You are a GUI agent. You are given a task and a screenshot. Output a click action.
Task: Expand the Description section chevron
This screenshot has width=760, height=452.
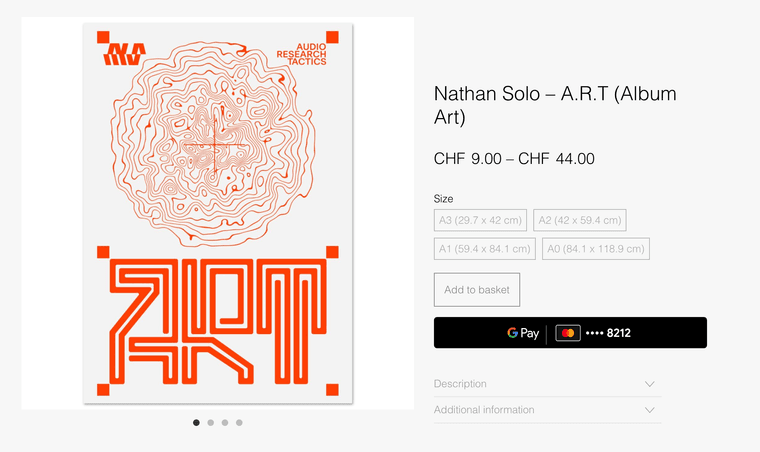[650, 384]
